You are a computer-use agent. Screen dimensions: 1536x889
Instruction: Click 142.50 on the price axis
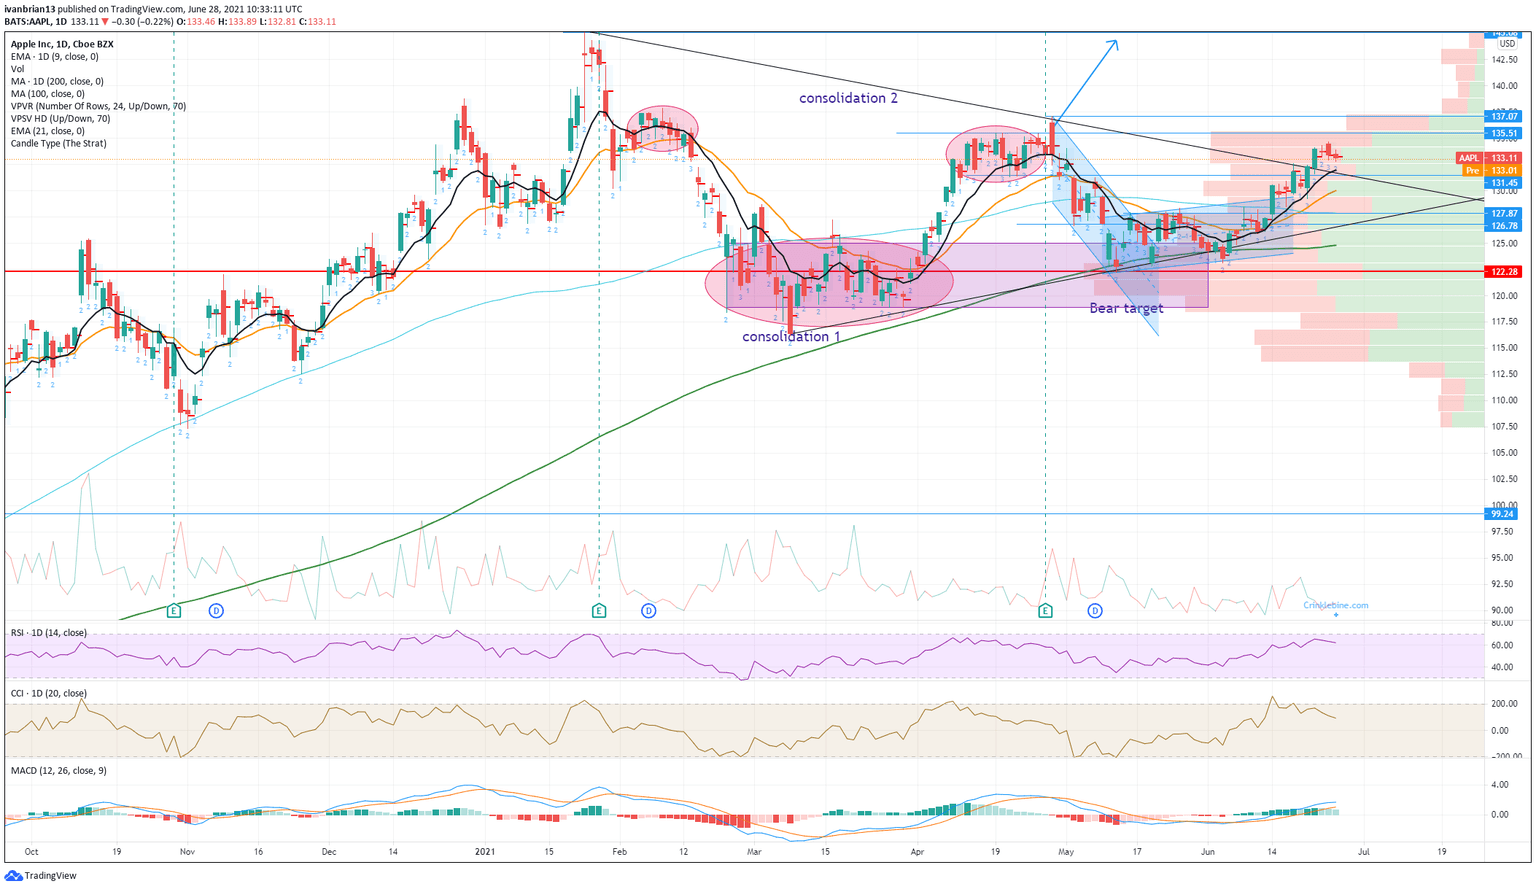(x=1504, y=60)
